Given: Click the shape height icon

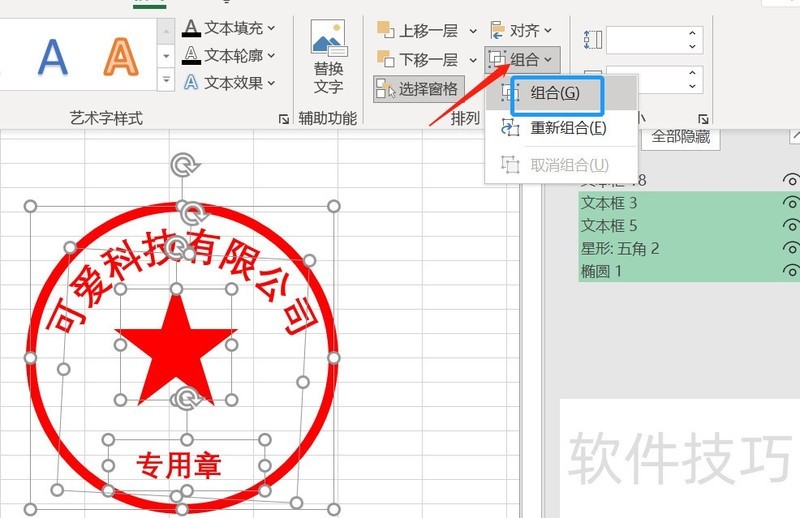Looking at the screenshot, I should pyautogui.click(x=593, y=39).
